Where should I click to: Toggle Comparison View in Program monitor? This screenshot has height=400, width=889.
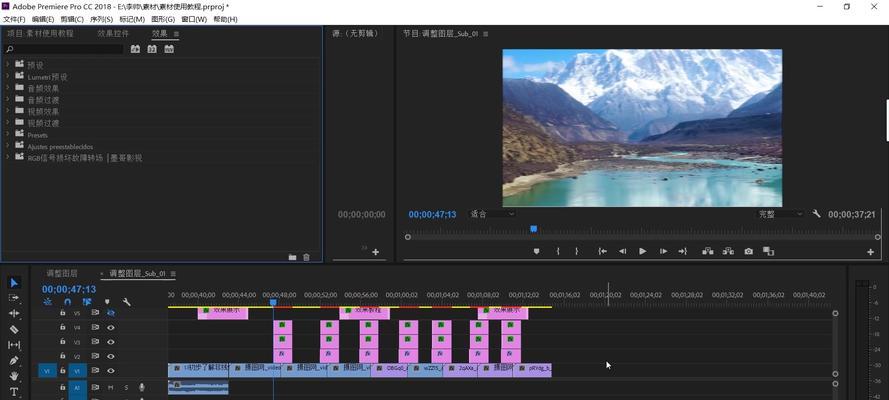768,251
